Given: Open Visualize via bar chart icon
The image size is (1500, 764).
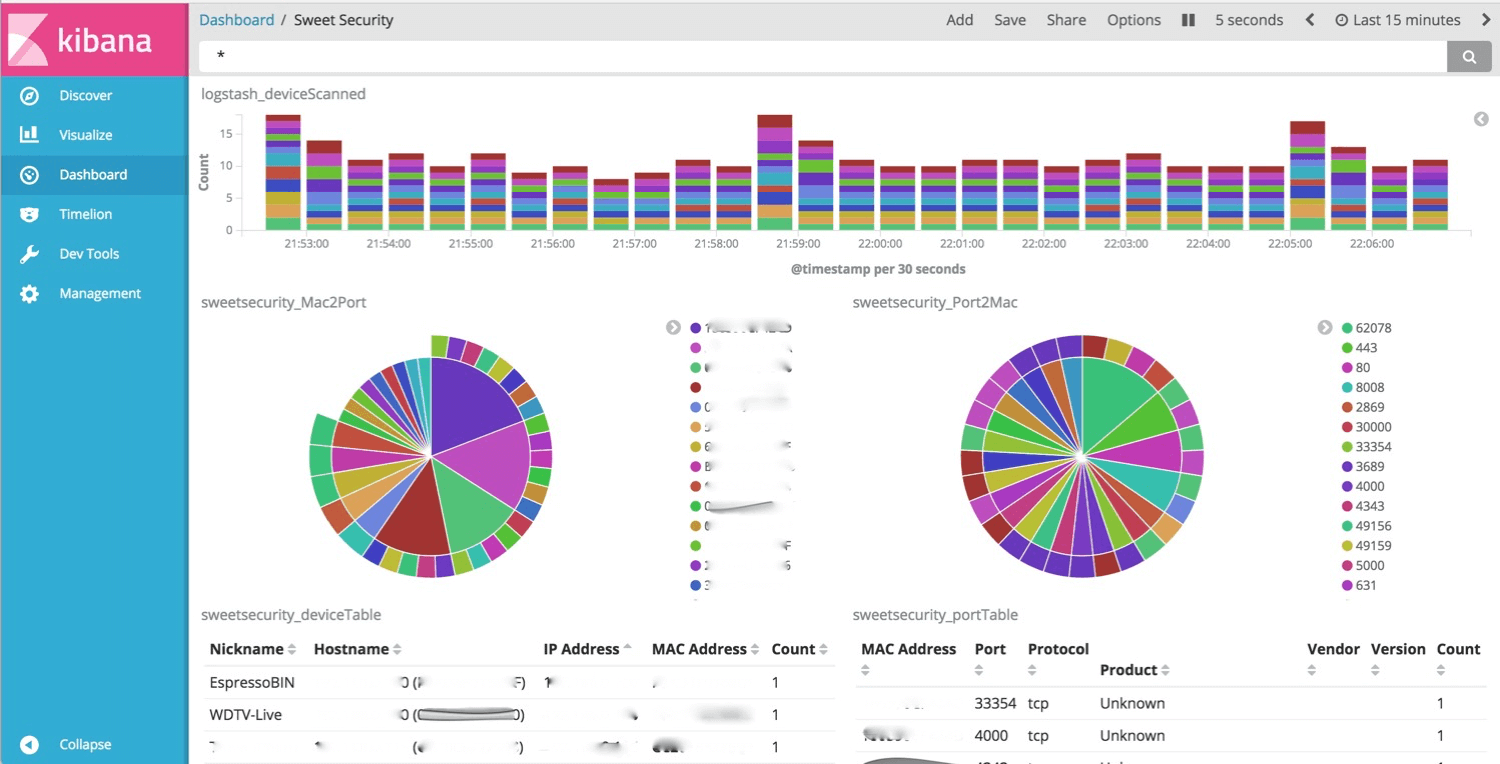Looking at the screenshot, I should point(29,135).
